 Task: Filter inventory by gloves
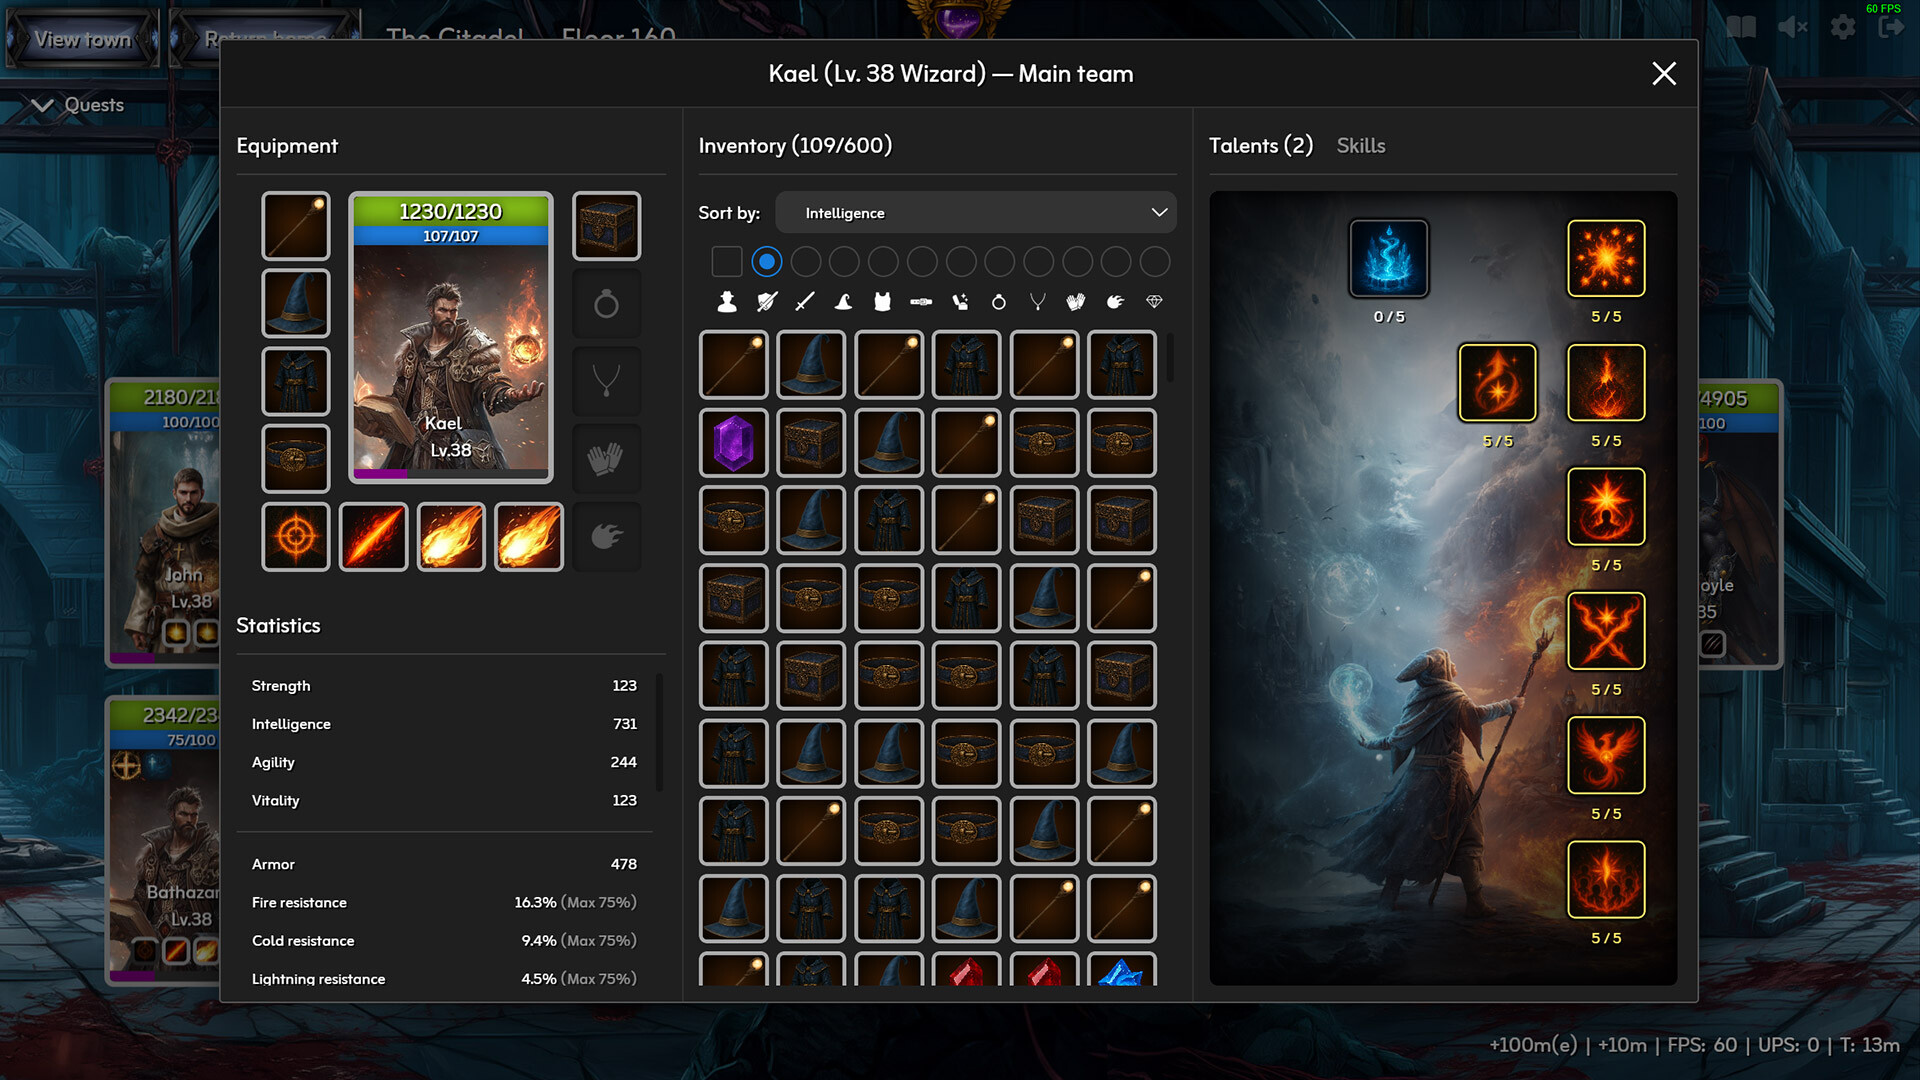pos(1076,301)
